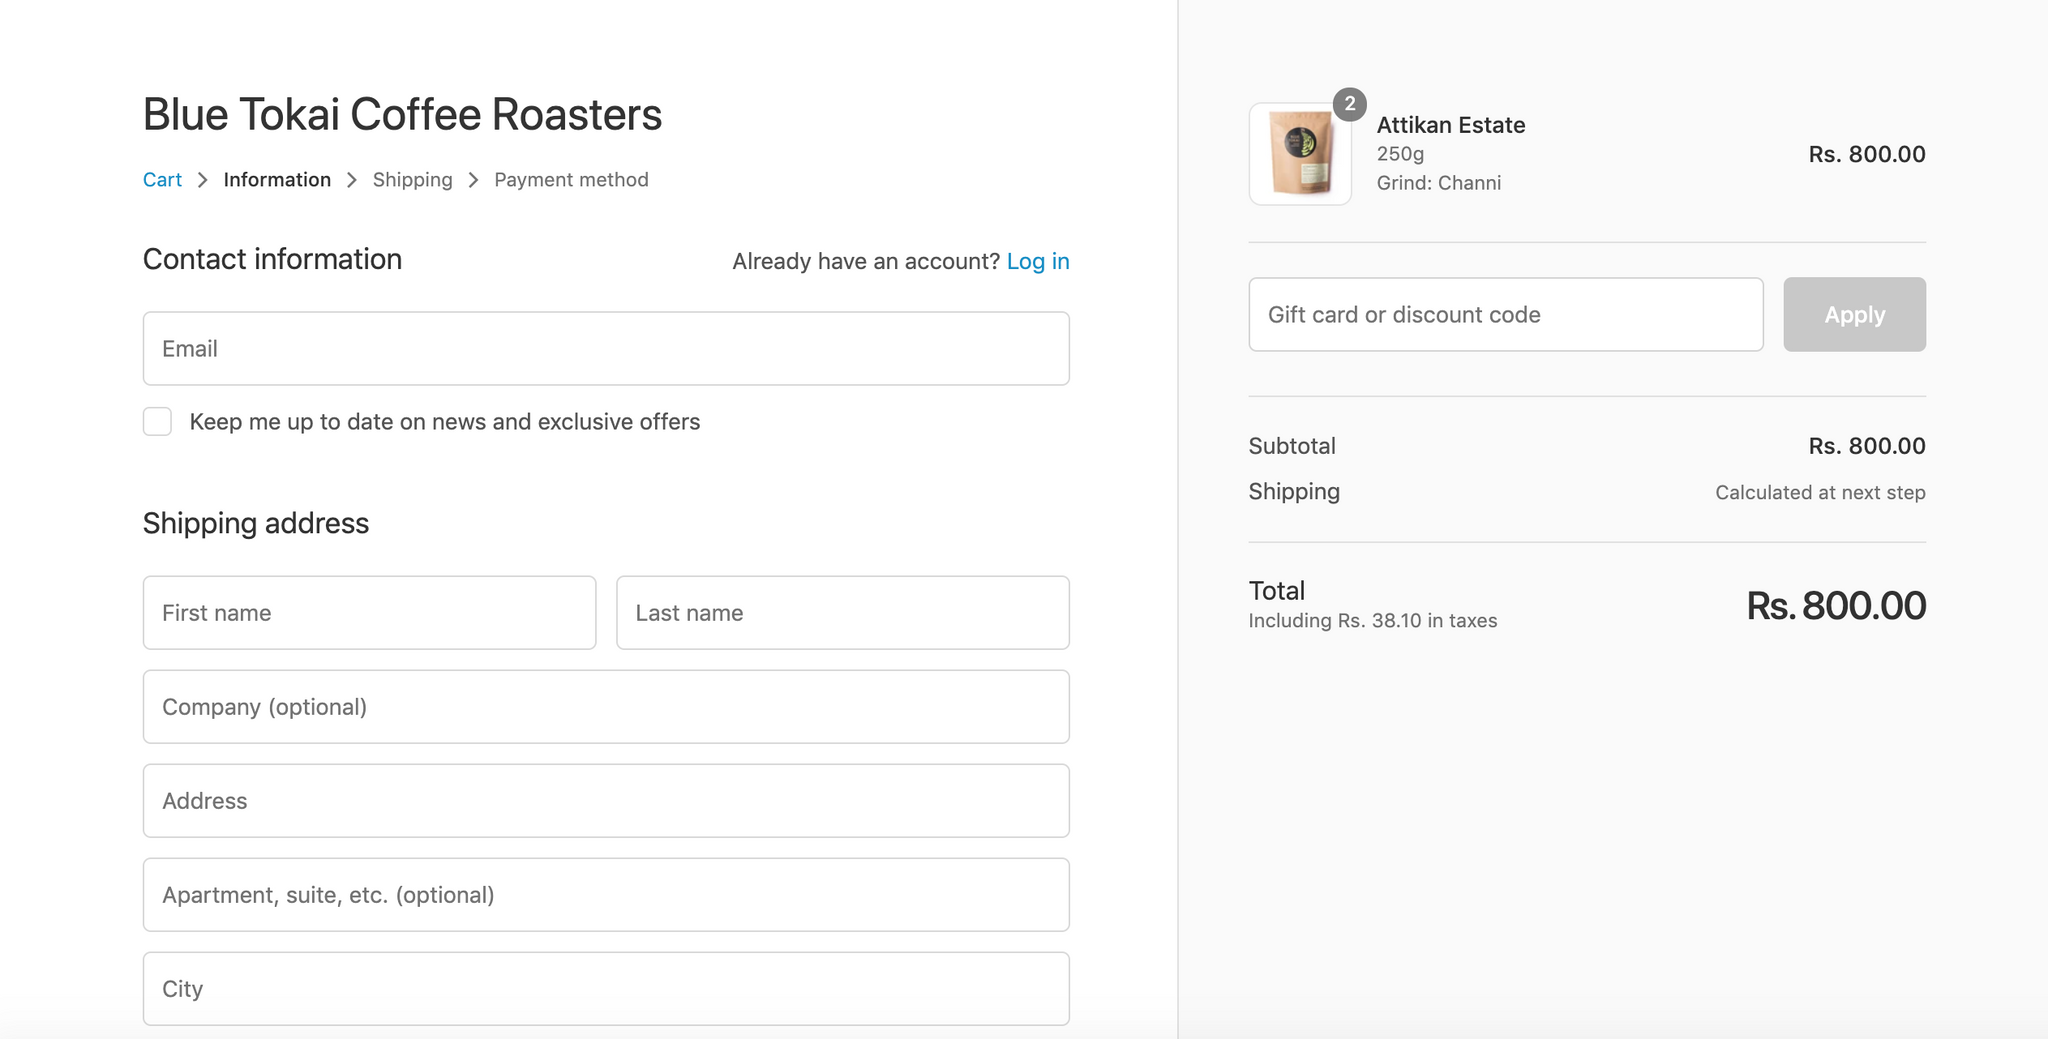Click the quantity badge showing 2
Viewport: 2048px width, 1039px height.
pos(1350,104)
